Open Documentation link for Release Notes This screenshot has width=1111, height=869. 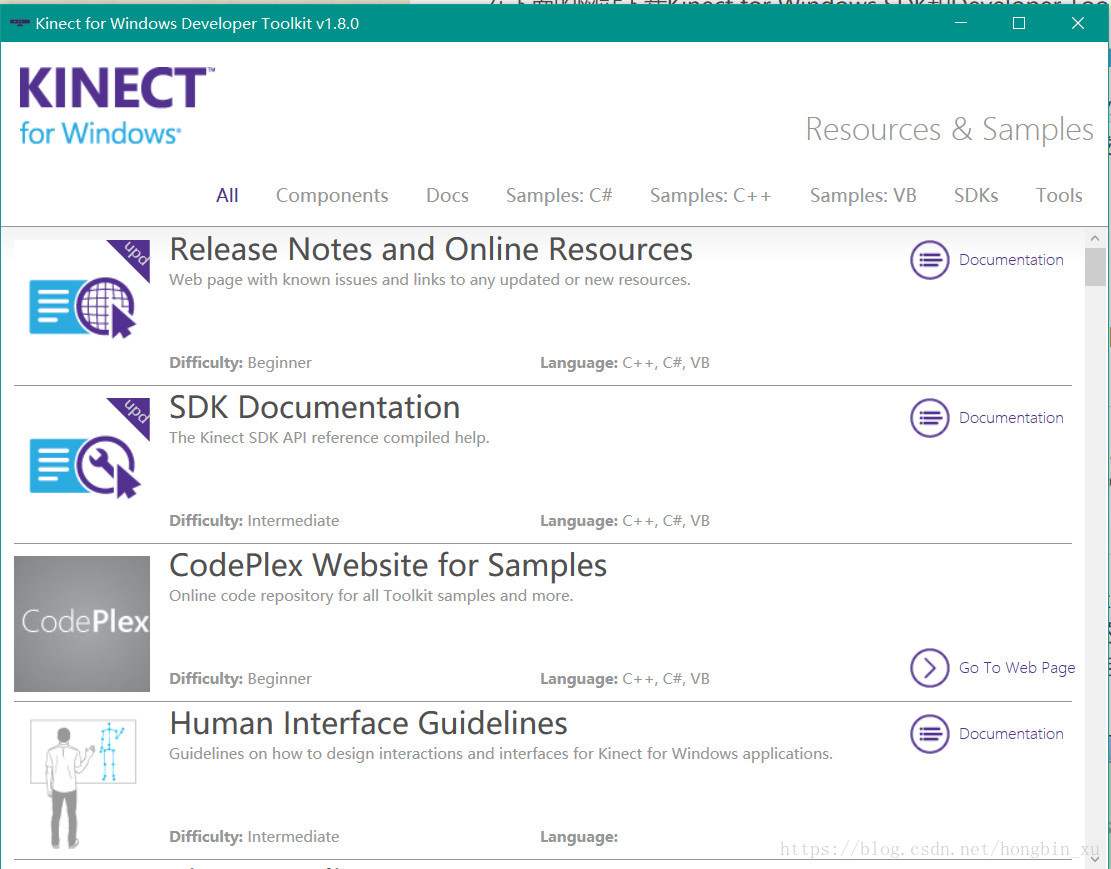click(x=1011, y=260)
